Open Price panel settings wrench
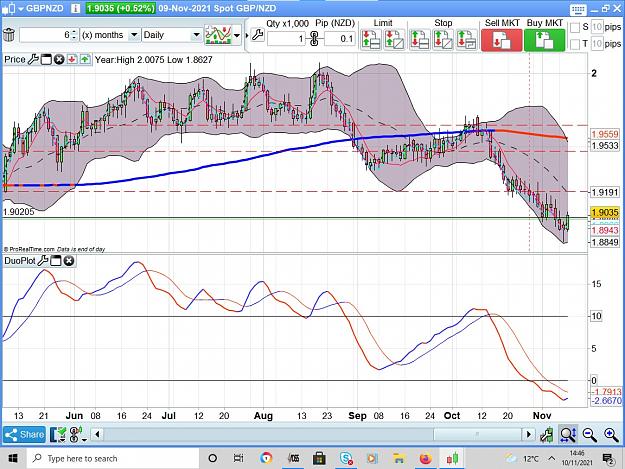This screenshot has width=625, height=469. pyautogui.click(x=33, y=60)
